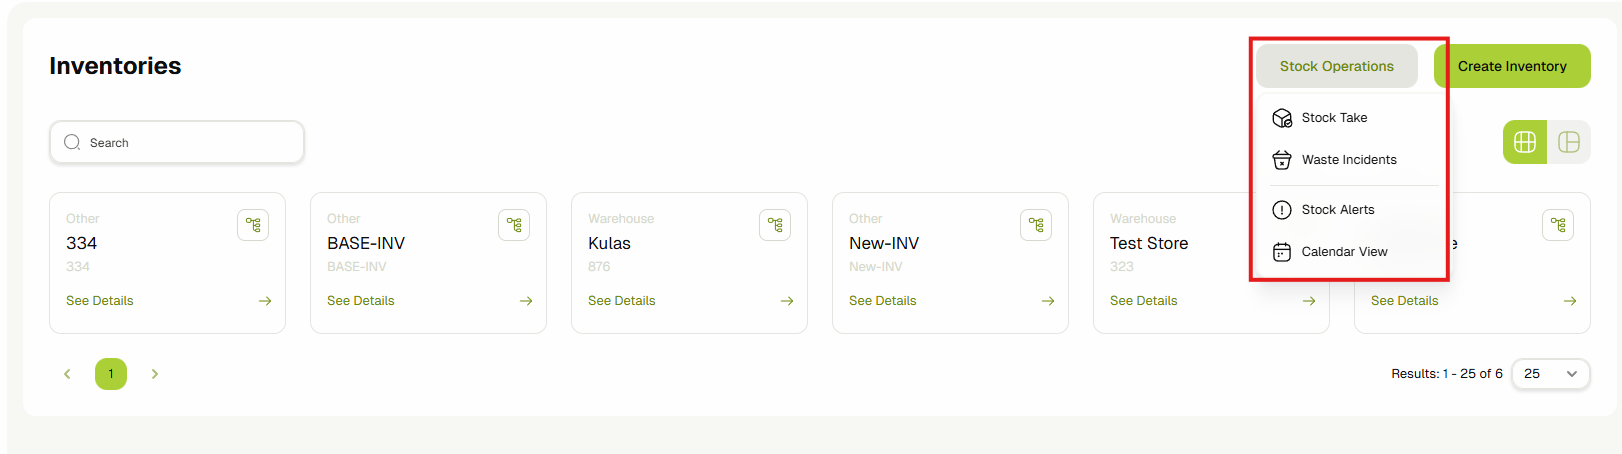The height and width of the screenshot is (454, 1622).
Task: Click the hierarchy icon on the 334 card
Action: 253,225
